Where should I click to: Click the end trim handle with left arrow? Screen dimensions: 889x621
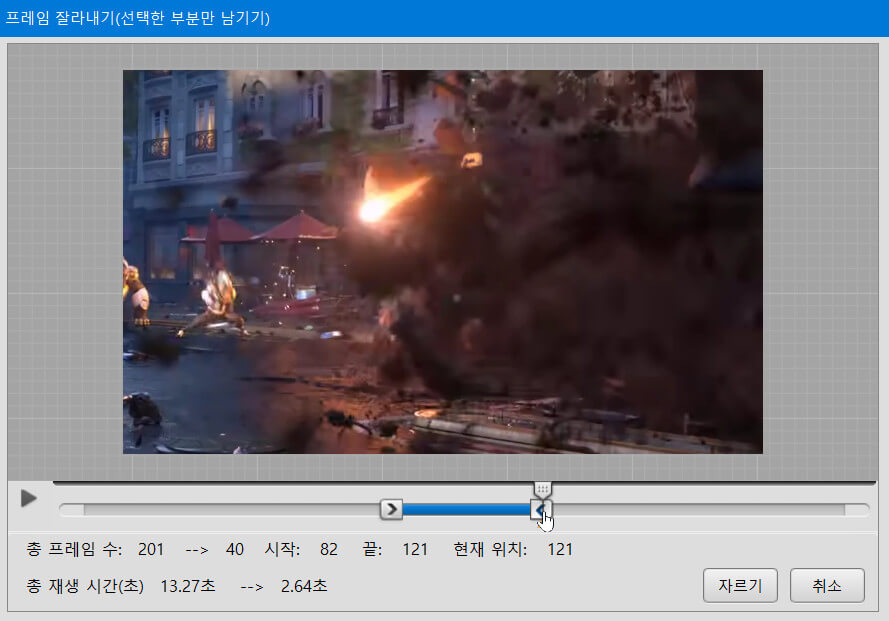(540, 510)
